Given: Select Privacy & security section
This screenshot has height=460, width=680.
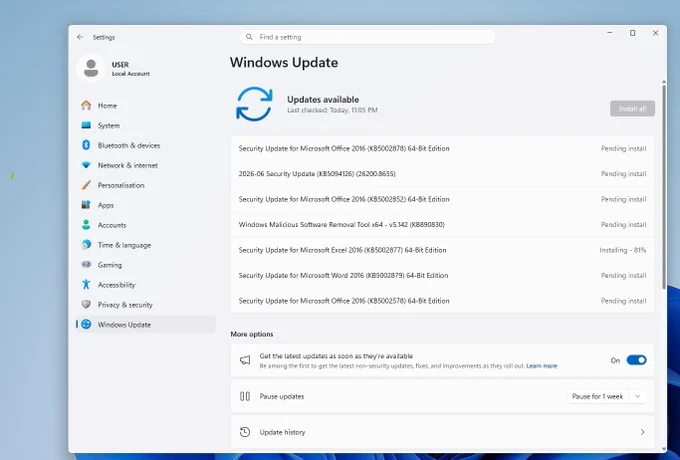Looking at the screenshot, I should coord(146,305).
